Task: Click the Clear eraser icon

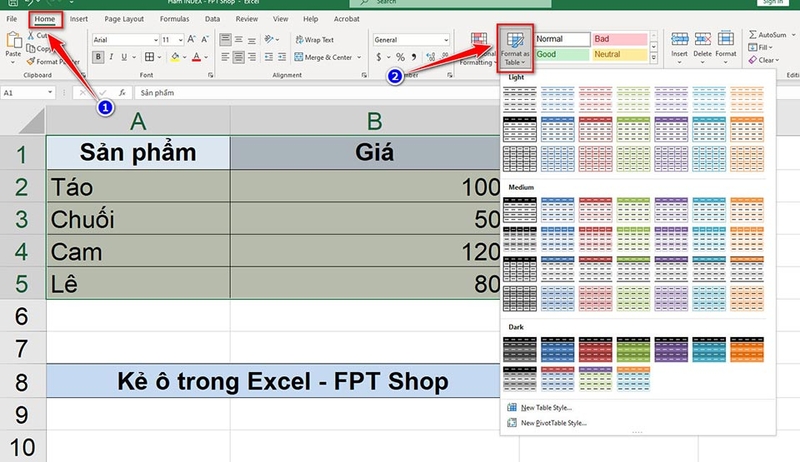Action: 753,60
